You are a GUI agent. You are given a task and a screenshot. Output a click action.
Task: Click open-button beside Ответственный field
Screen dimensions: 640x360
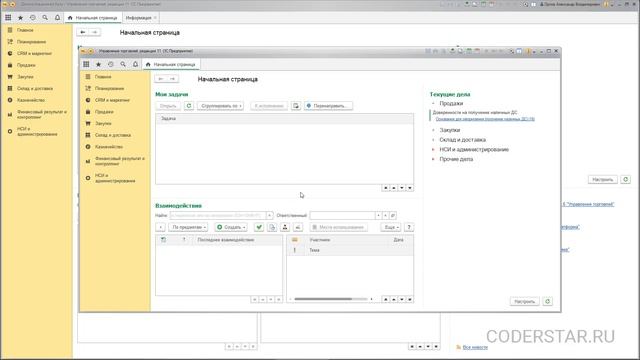click(393, 215)
